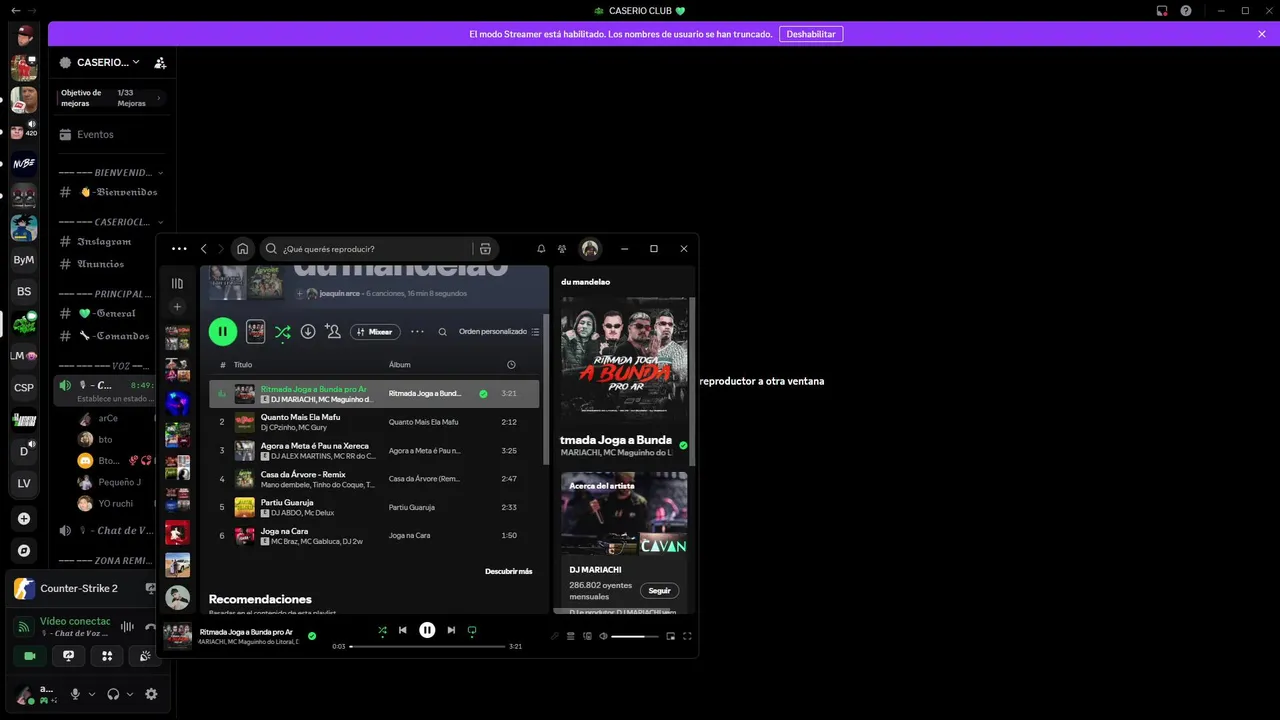1280x720 pixels.
Task: Mute Discord microphone
Action: (75, 694)
